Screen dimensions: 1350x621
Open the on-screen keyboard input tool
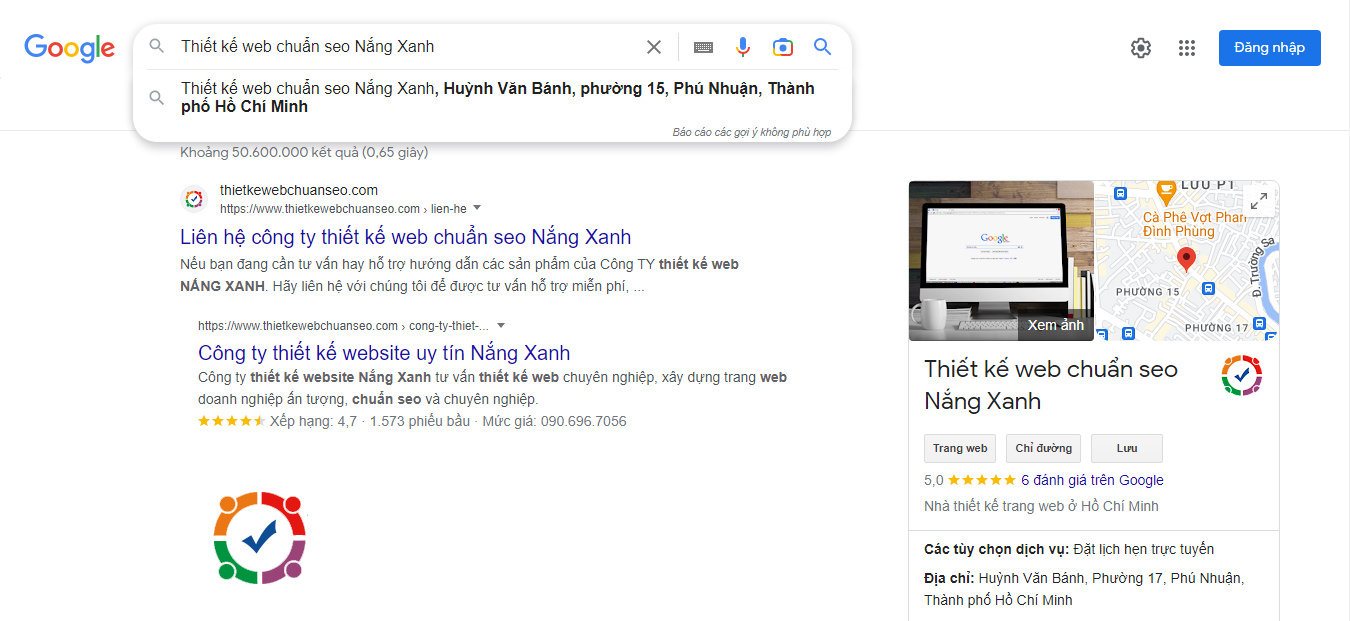pyautogui.click(x=703, y=47)
